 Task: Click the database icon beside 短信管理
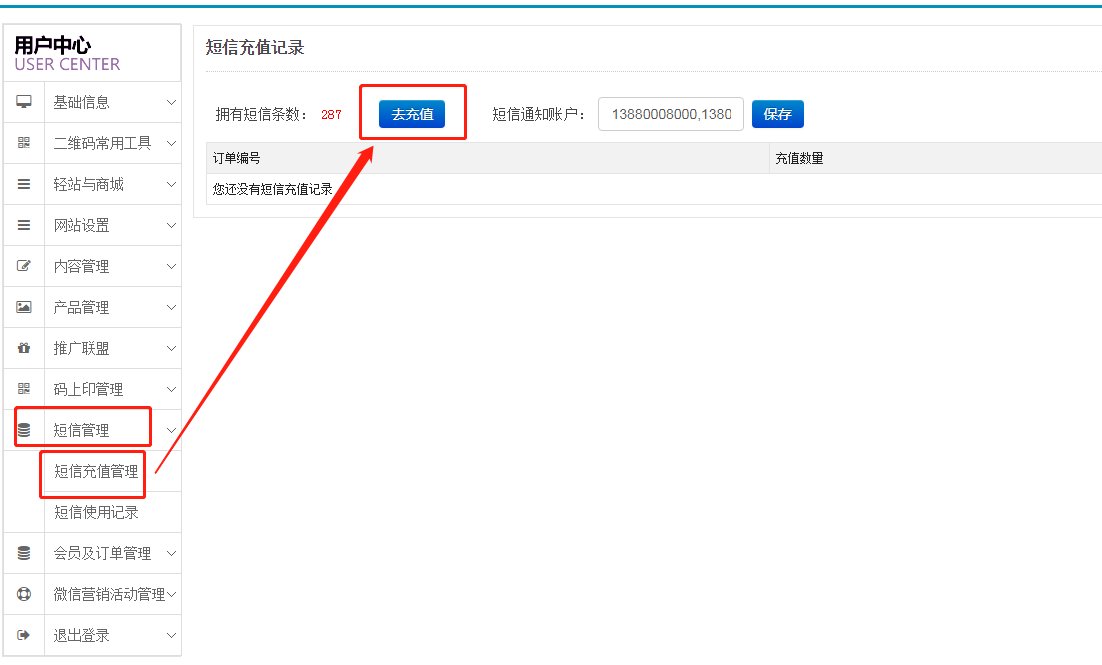coord(24,430)
